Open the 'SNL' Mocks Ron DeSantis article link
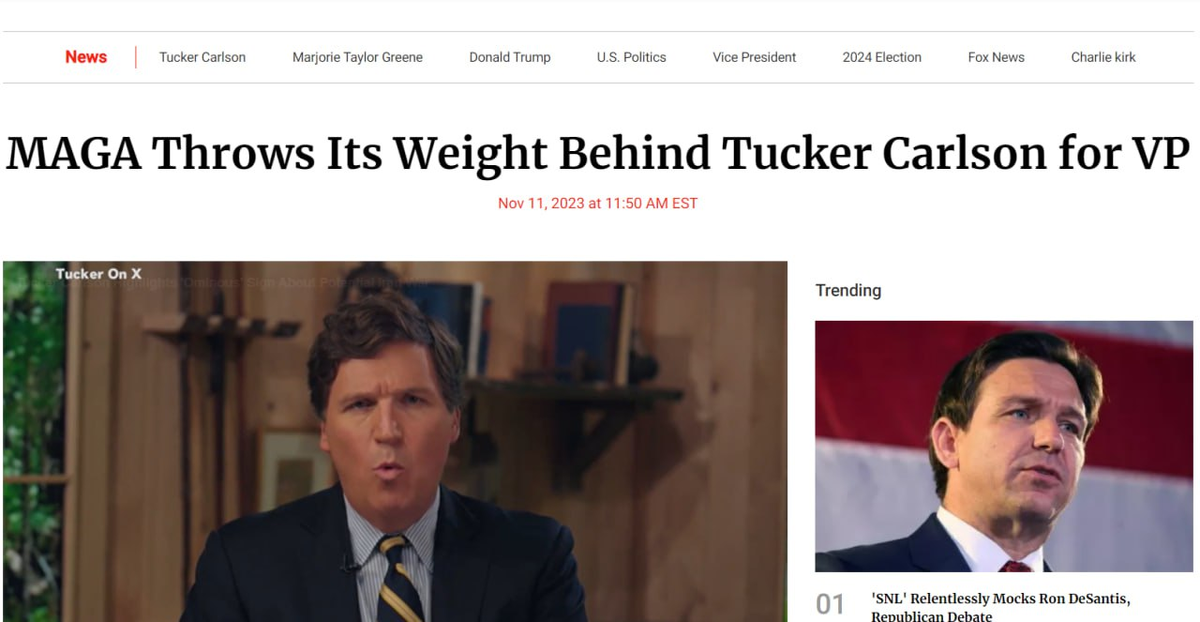The height and width of the screenshot is (622, 1200). (1000, 607)
